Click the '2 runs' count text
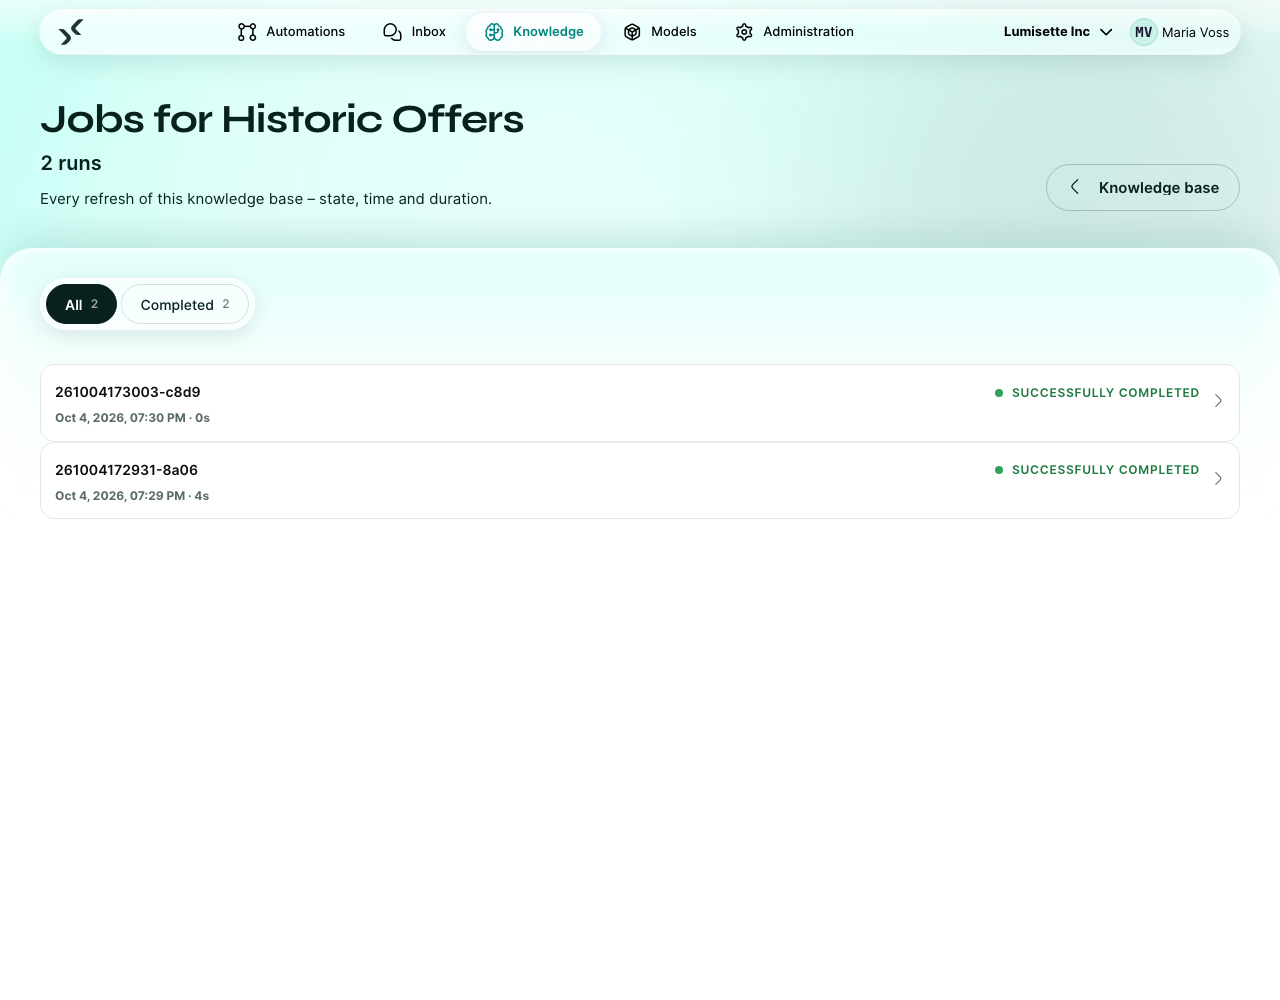The height and width of the screenshot is (1000, 1280). pos(71,163)
